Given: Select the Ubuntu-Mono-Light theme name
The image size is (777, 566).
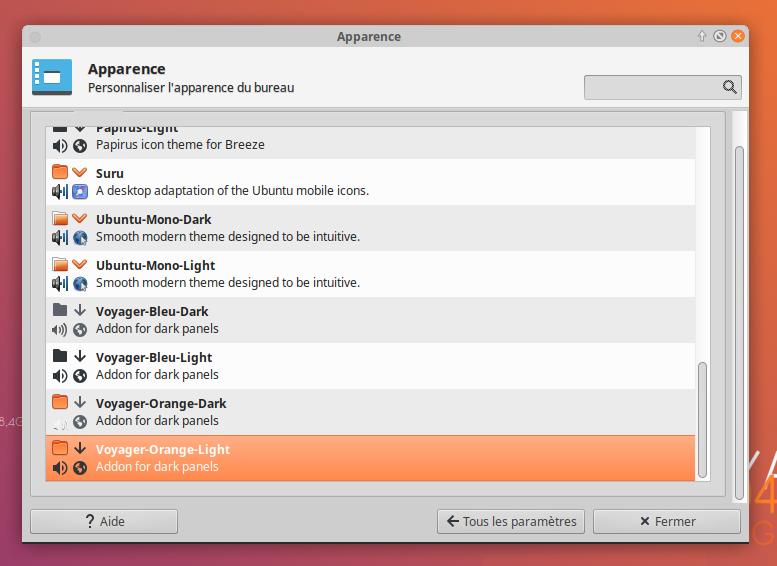Looking at the screenshot, I should tap(155, 266).
